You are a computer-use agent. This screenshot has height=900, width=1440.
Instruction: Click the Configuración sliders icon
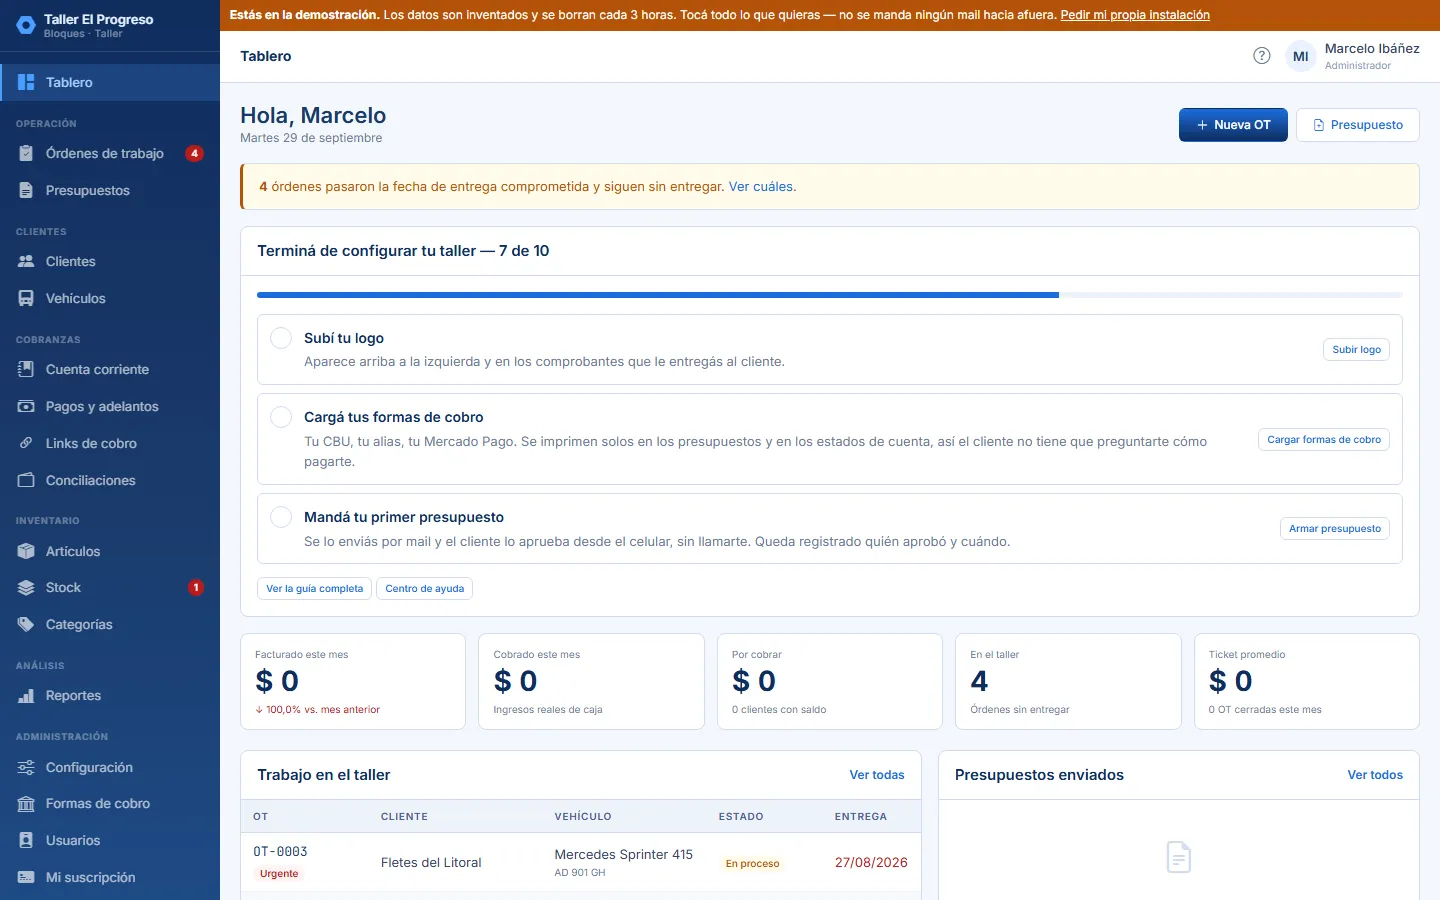pos(26,767)
